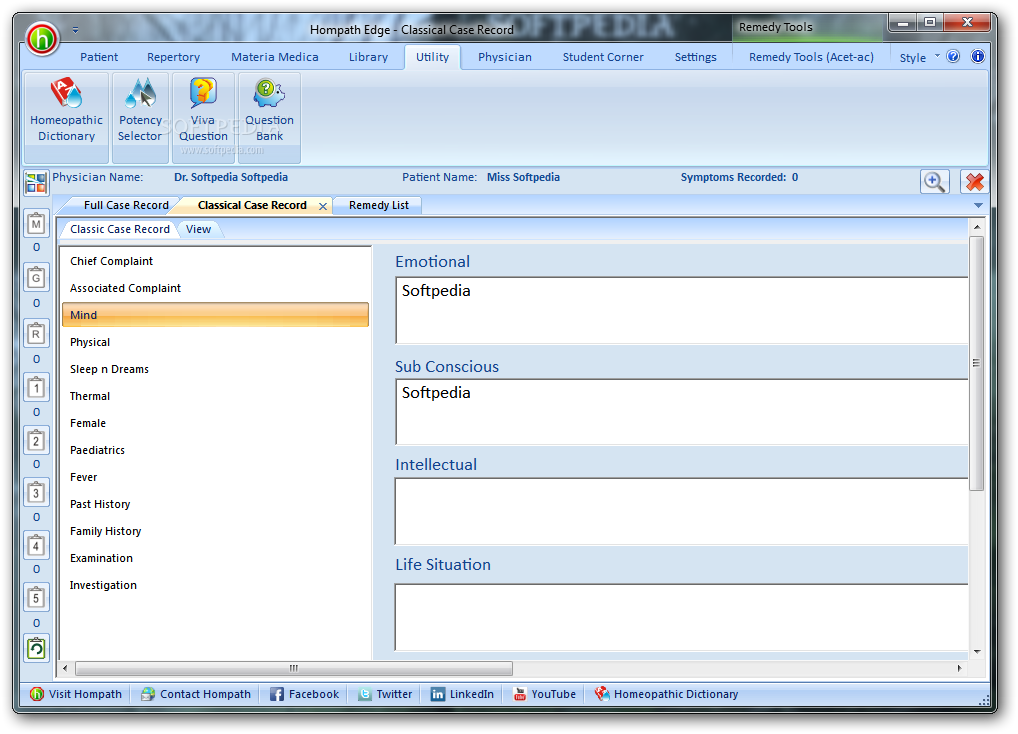Open the Style dropdown menu

point(919,57)
